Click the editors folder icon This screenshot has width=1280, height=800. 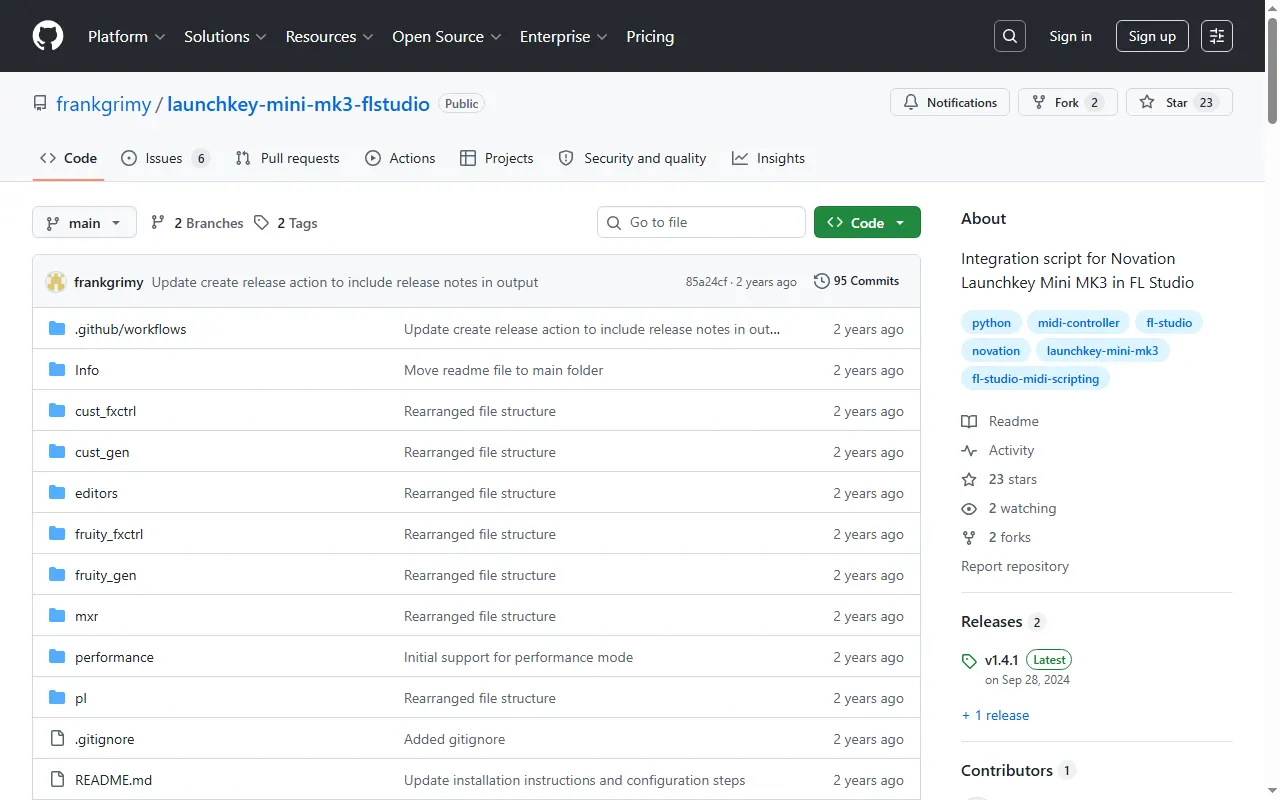pos(57,493)
